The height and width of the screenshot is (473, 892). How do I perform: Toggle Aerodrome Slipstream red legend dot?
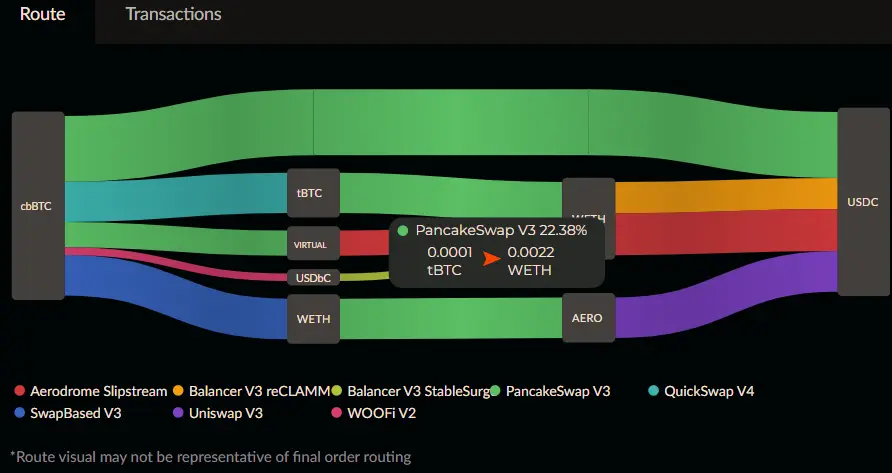(20, 391)
